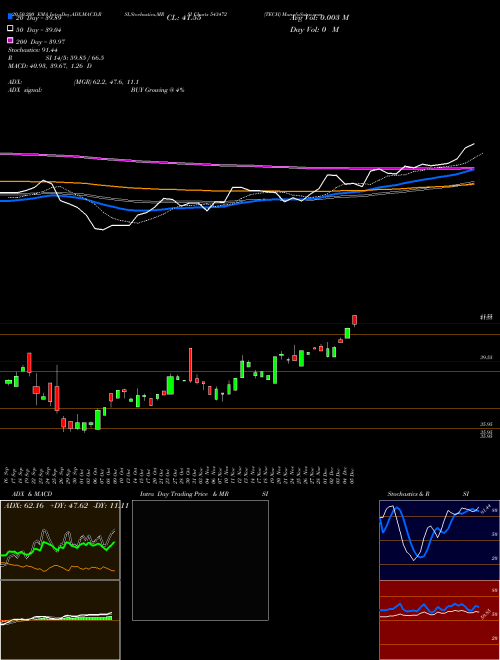Click the magenta 200 Day legend swatch
The width and height of the screenshot is (500, 660).
pos(10,41)
